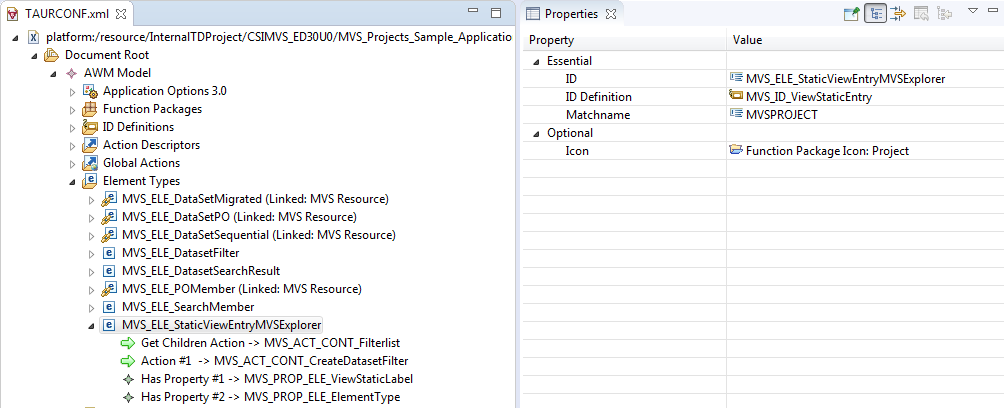Toggle Show Categories in Properties toolbar

tap(875, 14)
